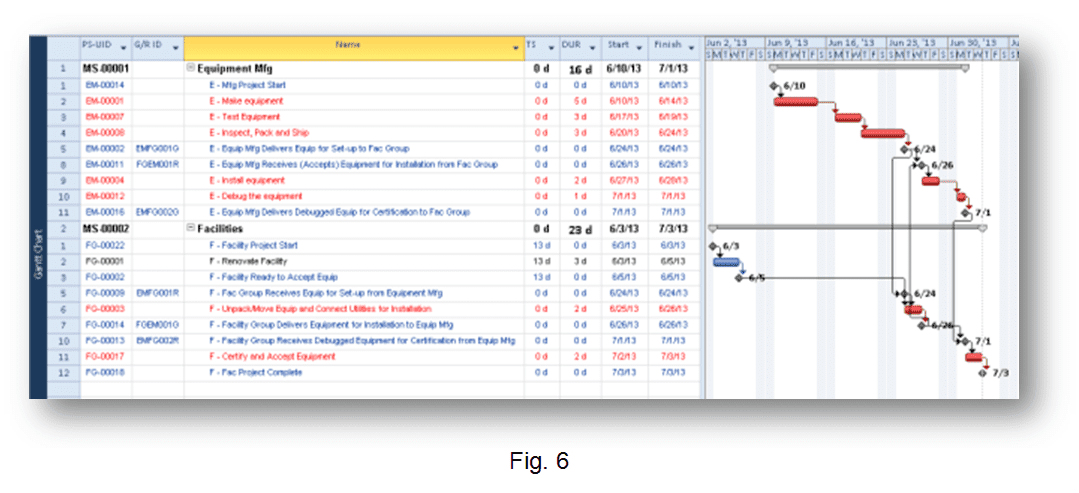1079x493 pixels.
Task: Open the Finish column filter dropdown
Action: tap(691, 48)
